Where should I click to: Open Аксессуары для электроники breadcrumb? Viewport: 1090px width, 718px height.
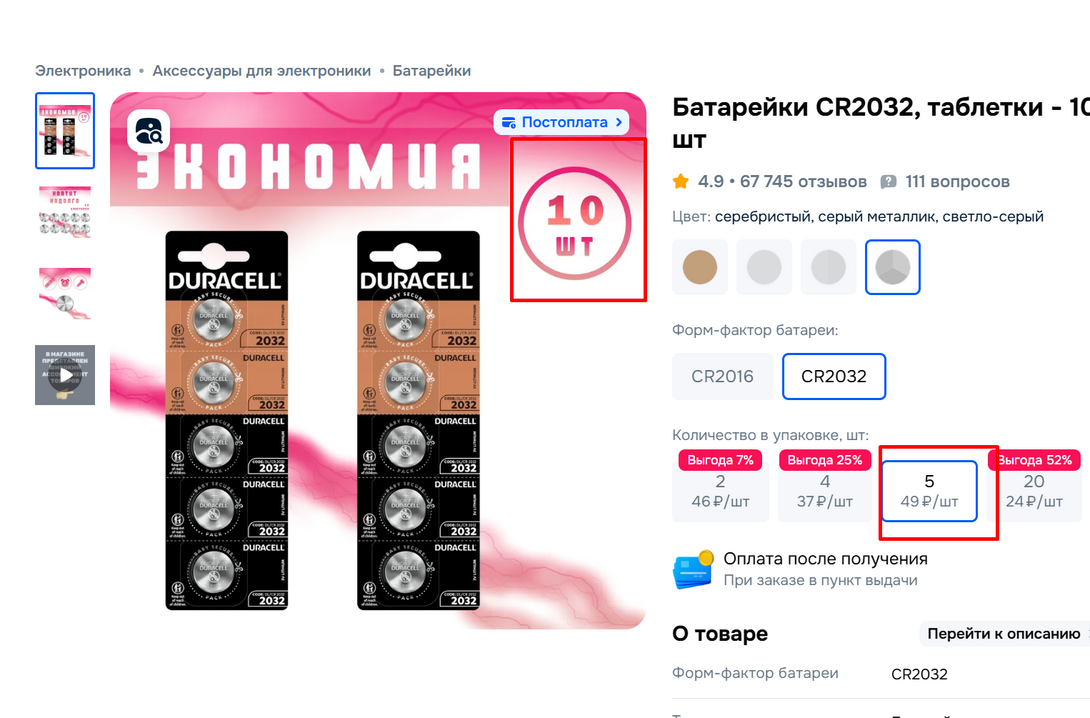(x=261, y=71)
